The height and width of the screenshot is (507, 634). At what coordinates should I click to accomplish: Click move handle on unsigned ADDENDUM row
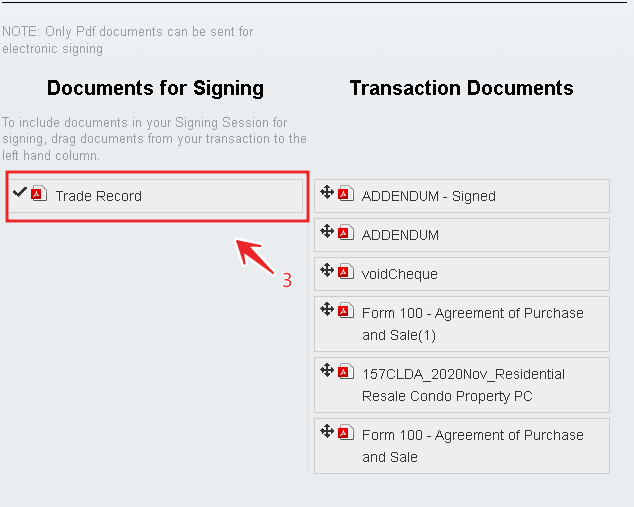327,231
